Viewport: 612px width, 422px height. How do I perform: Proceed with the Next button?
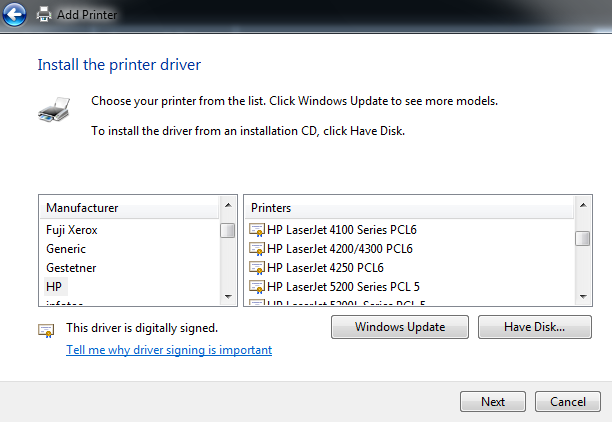tap(493, 402)
